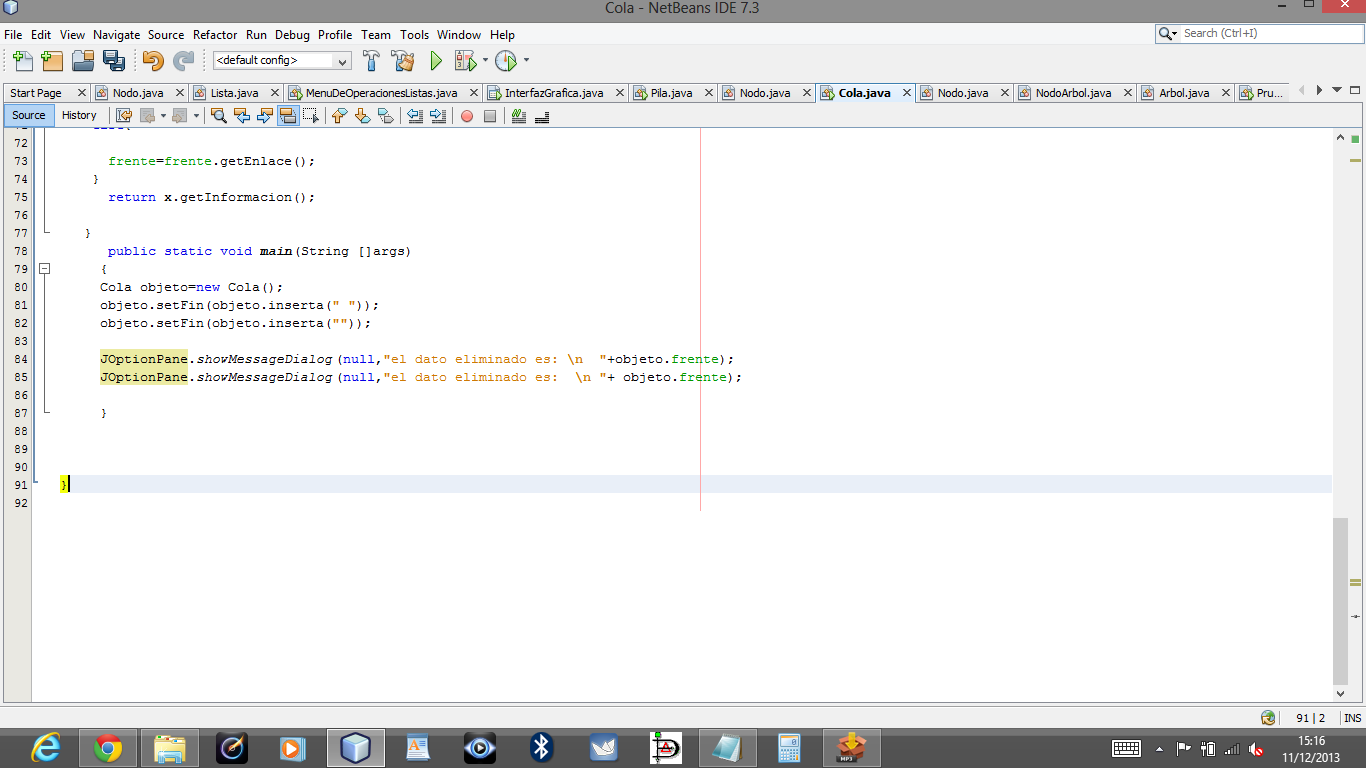Shift Line Right icon
This screenshot has width=1366, height=768.
point(438,116)
